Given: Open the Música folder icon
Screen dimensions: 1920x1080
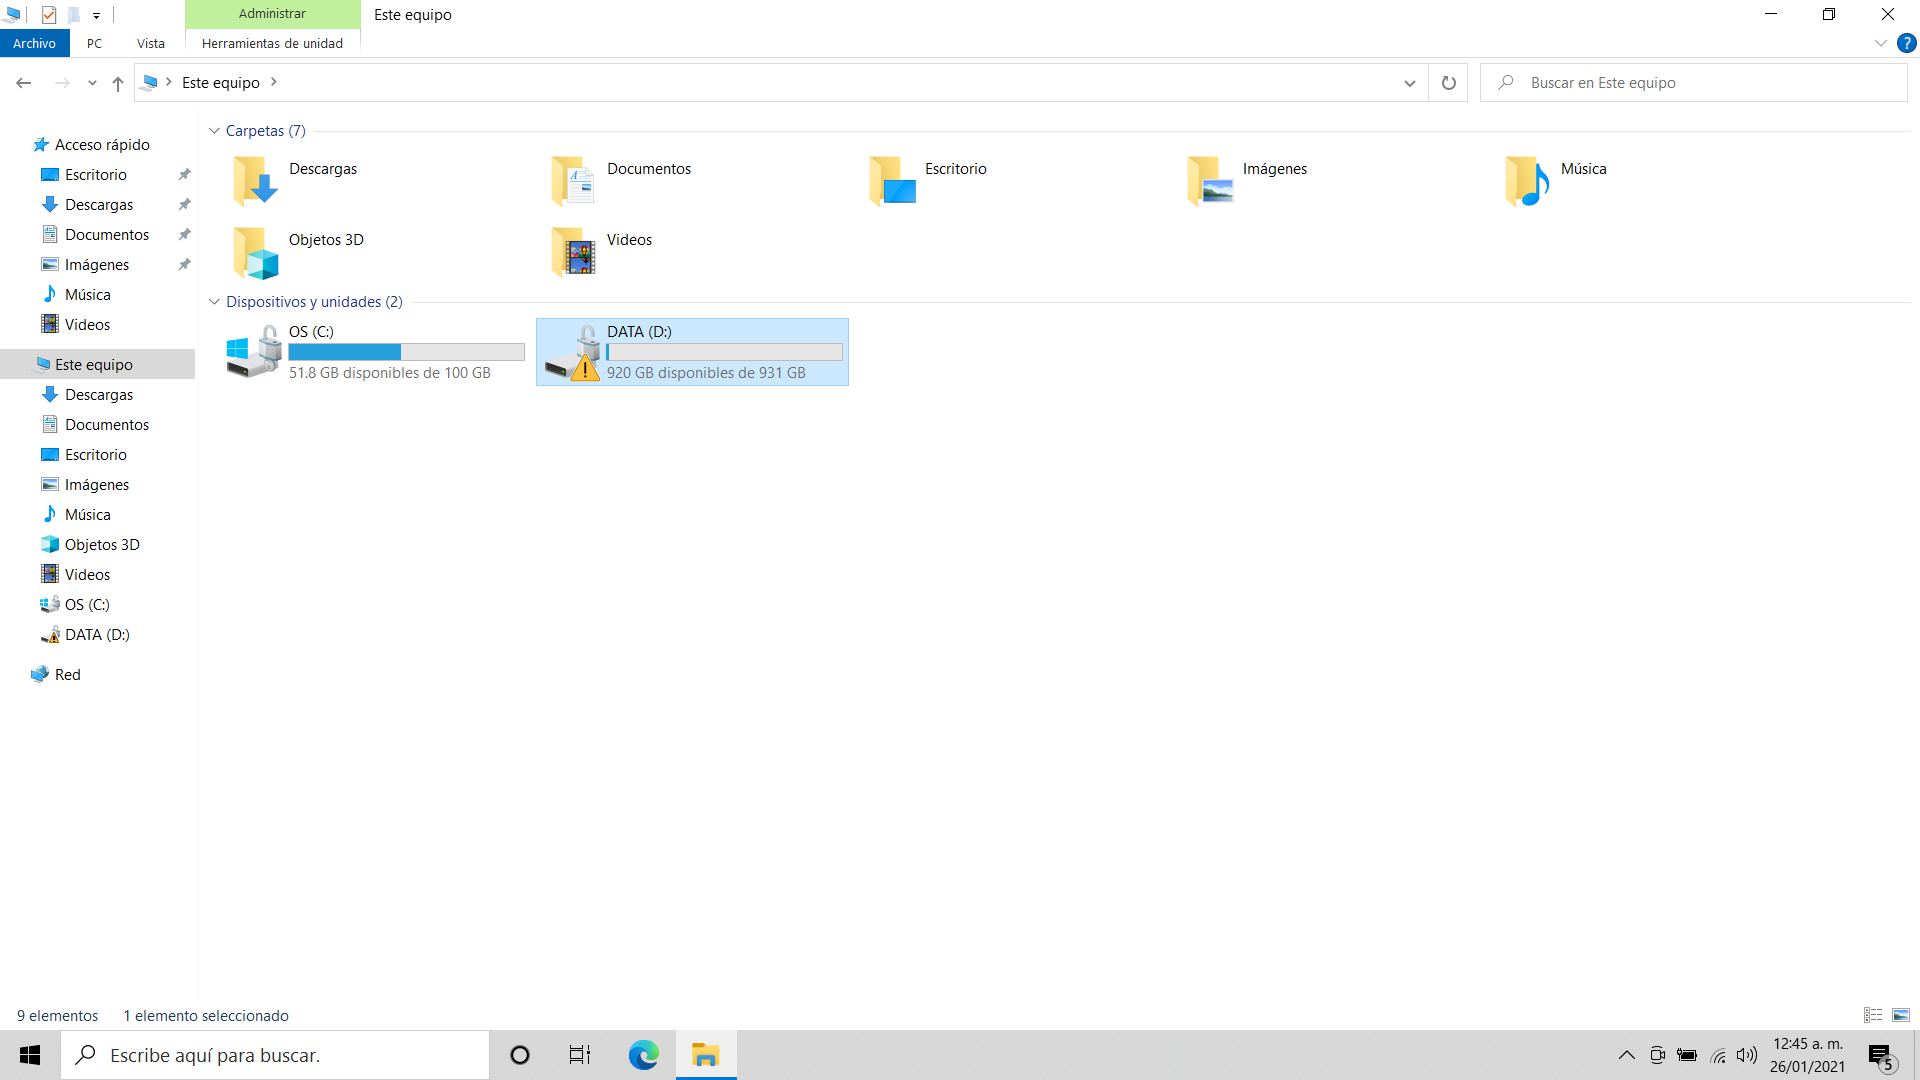Looking at the screenshot, I should point(1527,181).
